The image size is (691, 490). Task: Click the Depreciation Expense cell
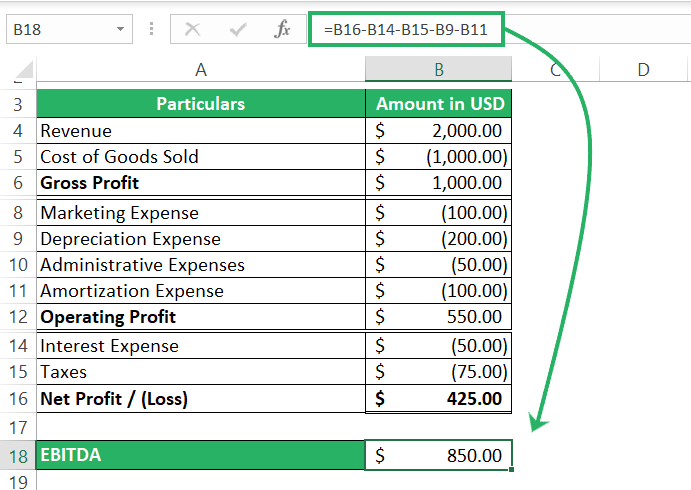tap(200, 239)
